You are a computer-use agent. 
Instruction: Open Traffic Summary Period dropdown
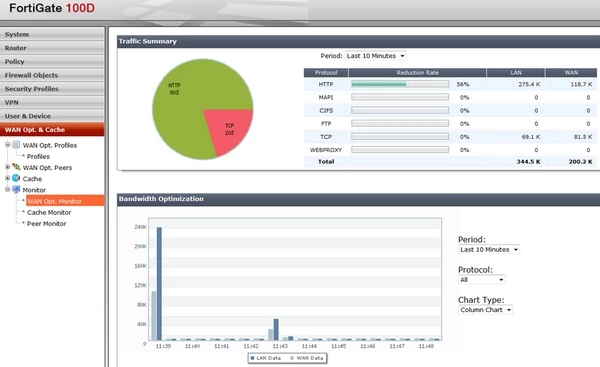pos(375,56)
